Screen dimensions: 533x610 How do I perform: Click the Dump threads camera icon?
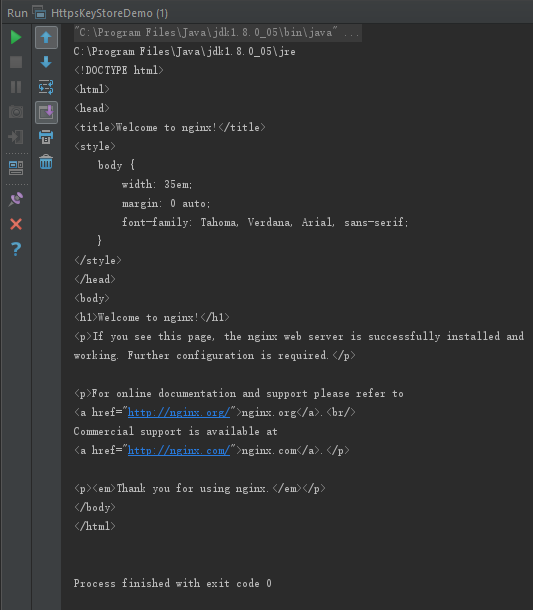pyautogui.click(x=16, y=112)
